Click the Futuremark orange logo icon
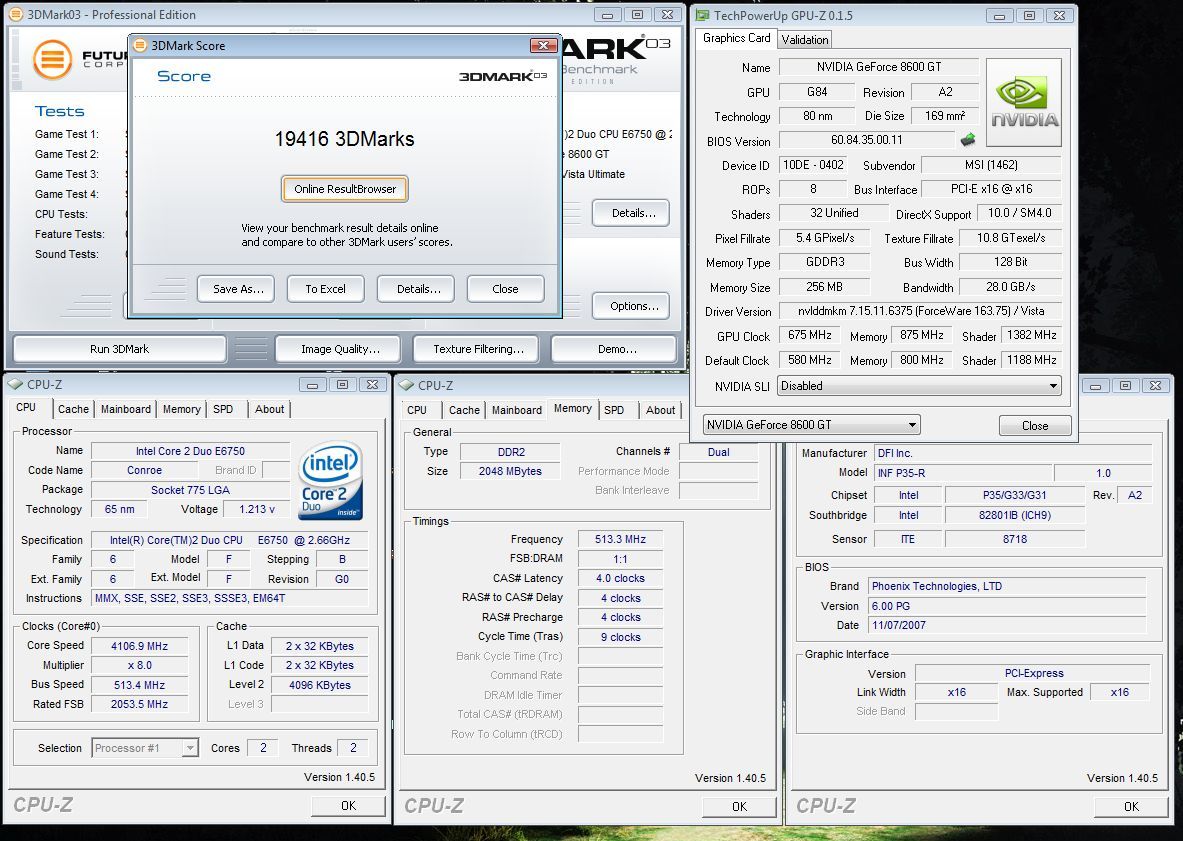The width and height of the screenshot is (1183, 841). [x=52, y=59]
